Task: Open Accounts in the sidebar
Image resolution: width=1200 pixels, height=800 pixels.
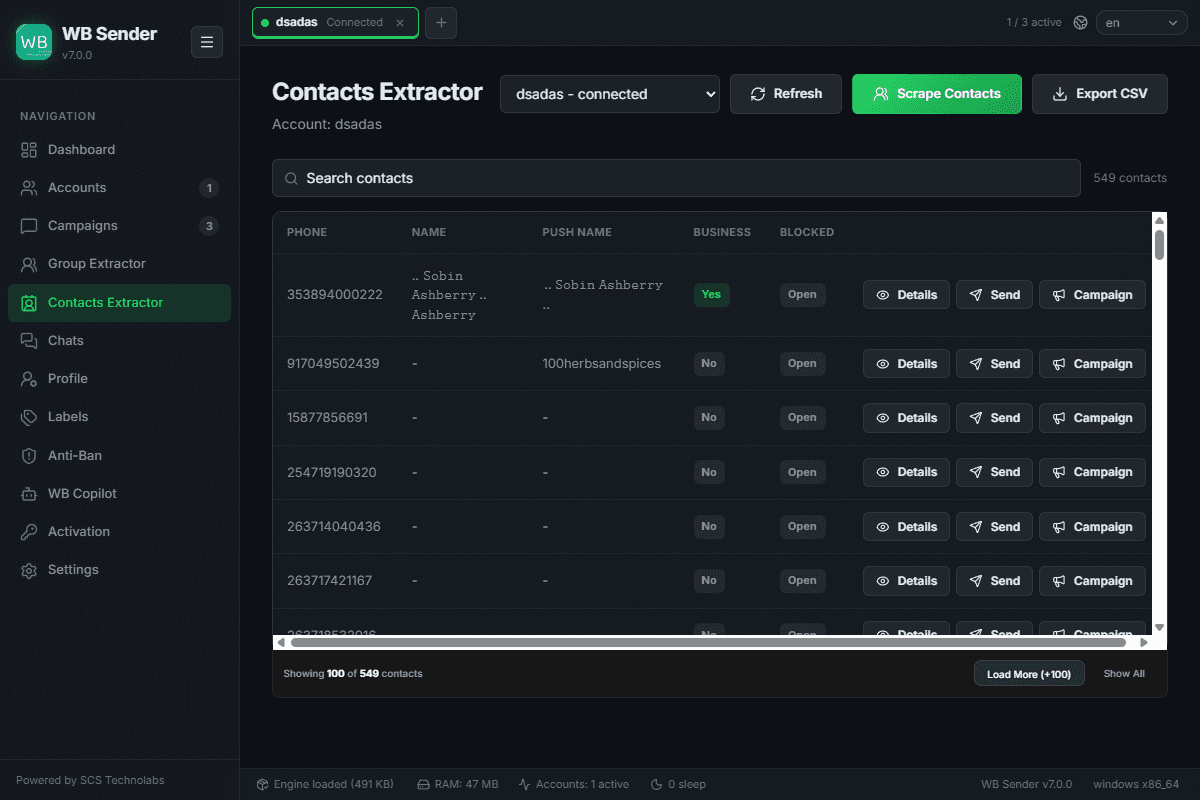Action: click(119, 188)
